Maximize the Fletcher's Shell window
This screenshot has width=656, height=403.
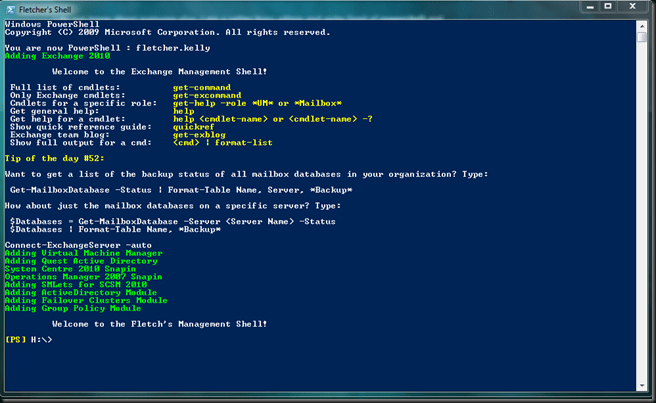coord(606,7)
